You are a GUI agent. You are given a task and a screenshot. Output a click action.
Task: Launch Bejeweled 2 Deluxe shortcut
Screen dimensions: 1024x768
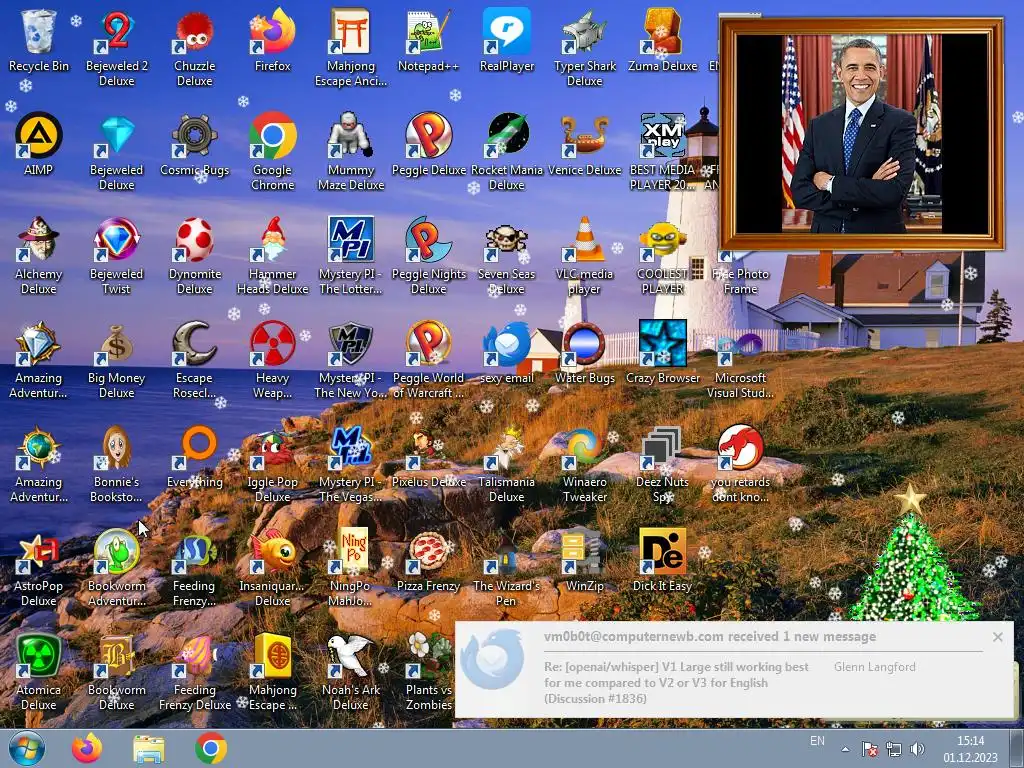click(x=116, y=47)
